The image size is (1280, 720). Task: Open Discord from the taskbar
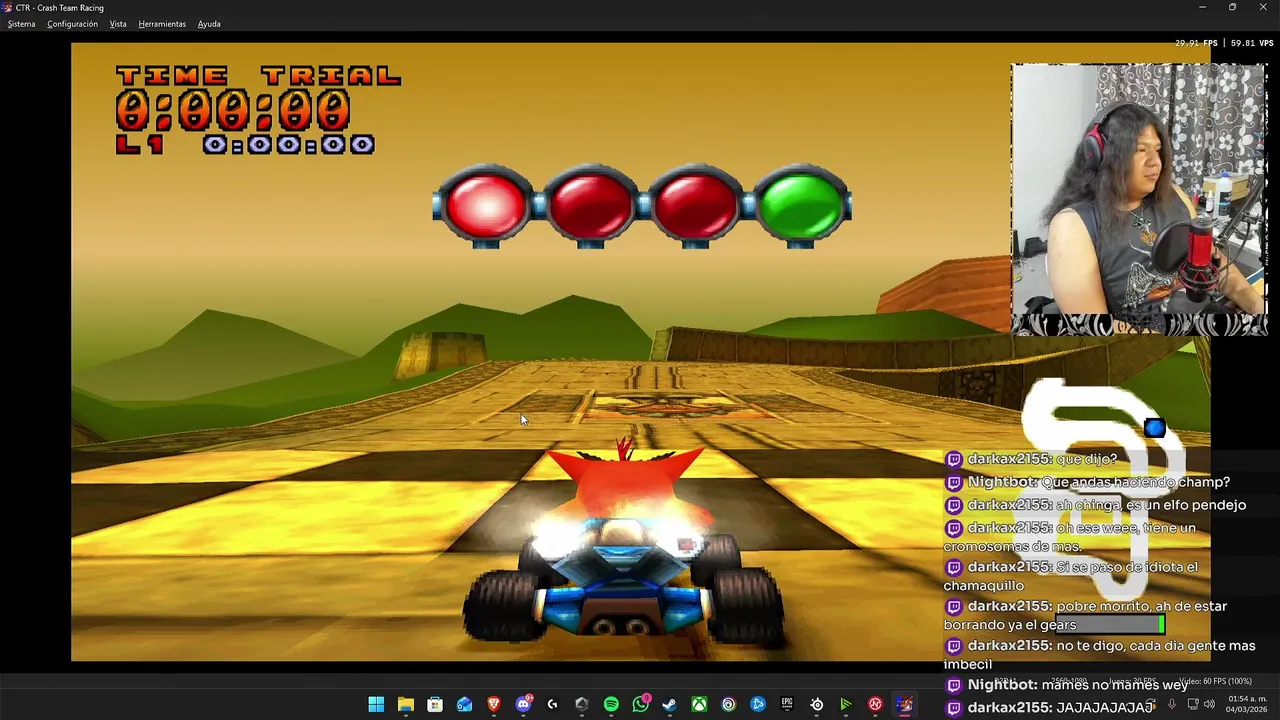point(523,705)
